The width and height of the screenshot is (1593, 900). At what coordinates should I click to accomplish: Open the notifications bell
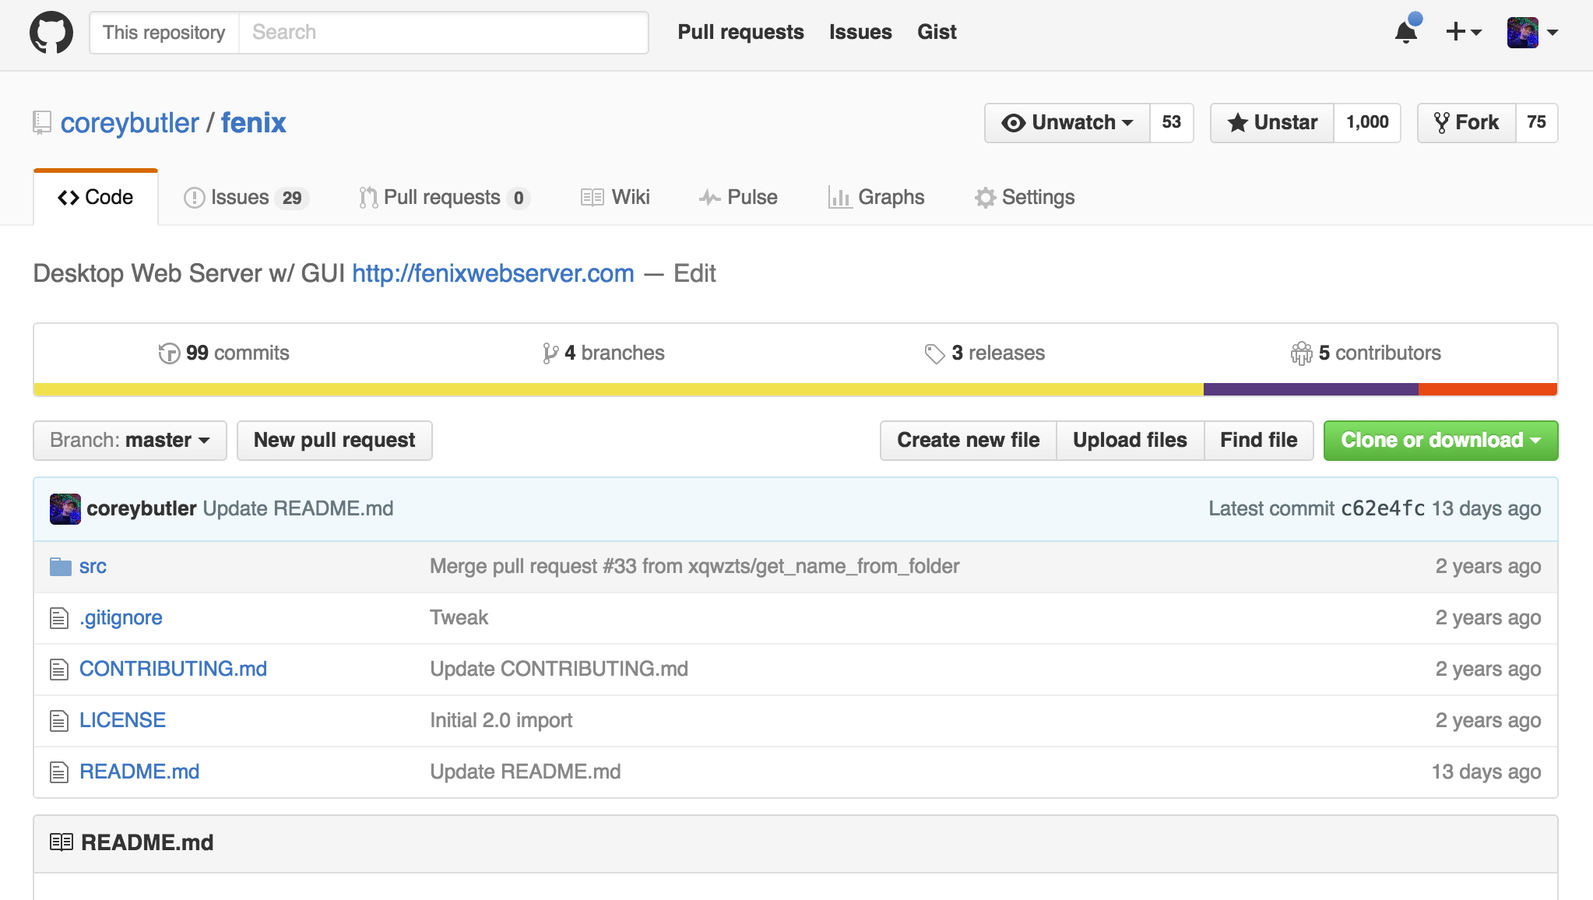click(x=1406, y=32)
